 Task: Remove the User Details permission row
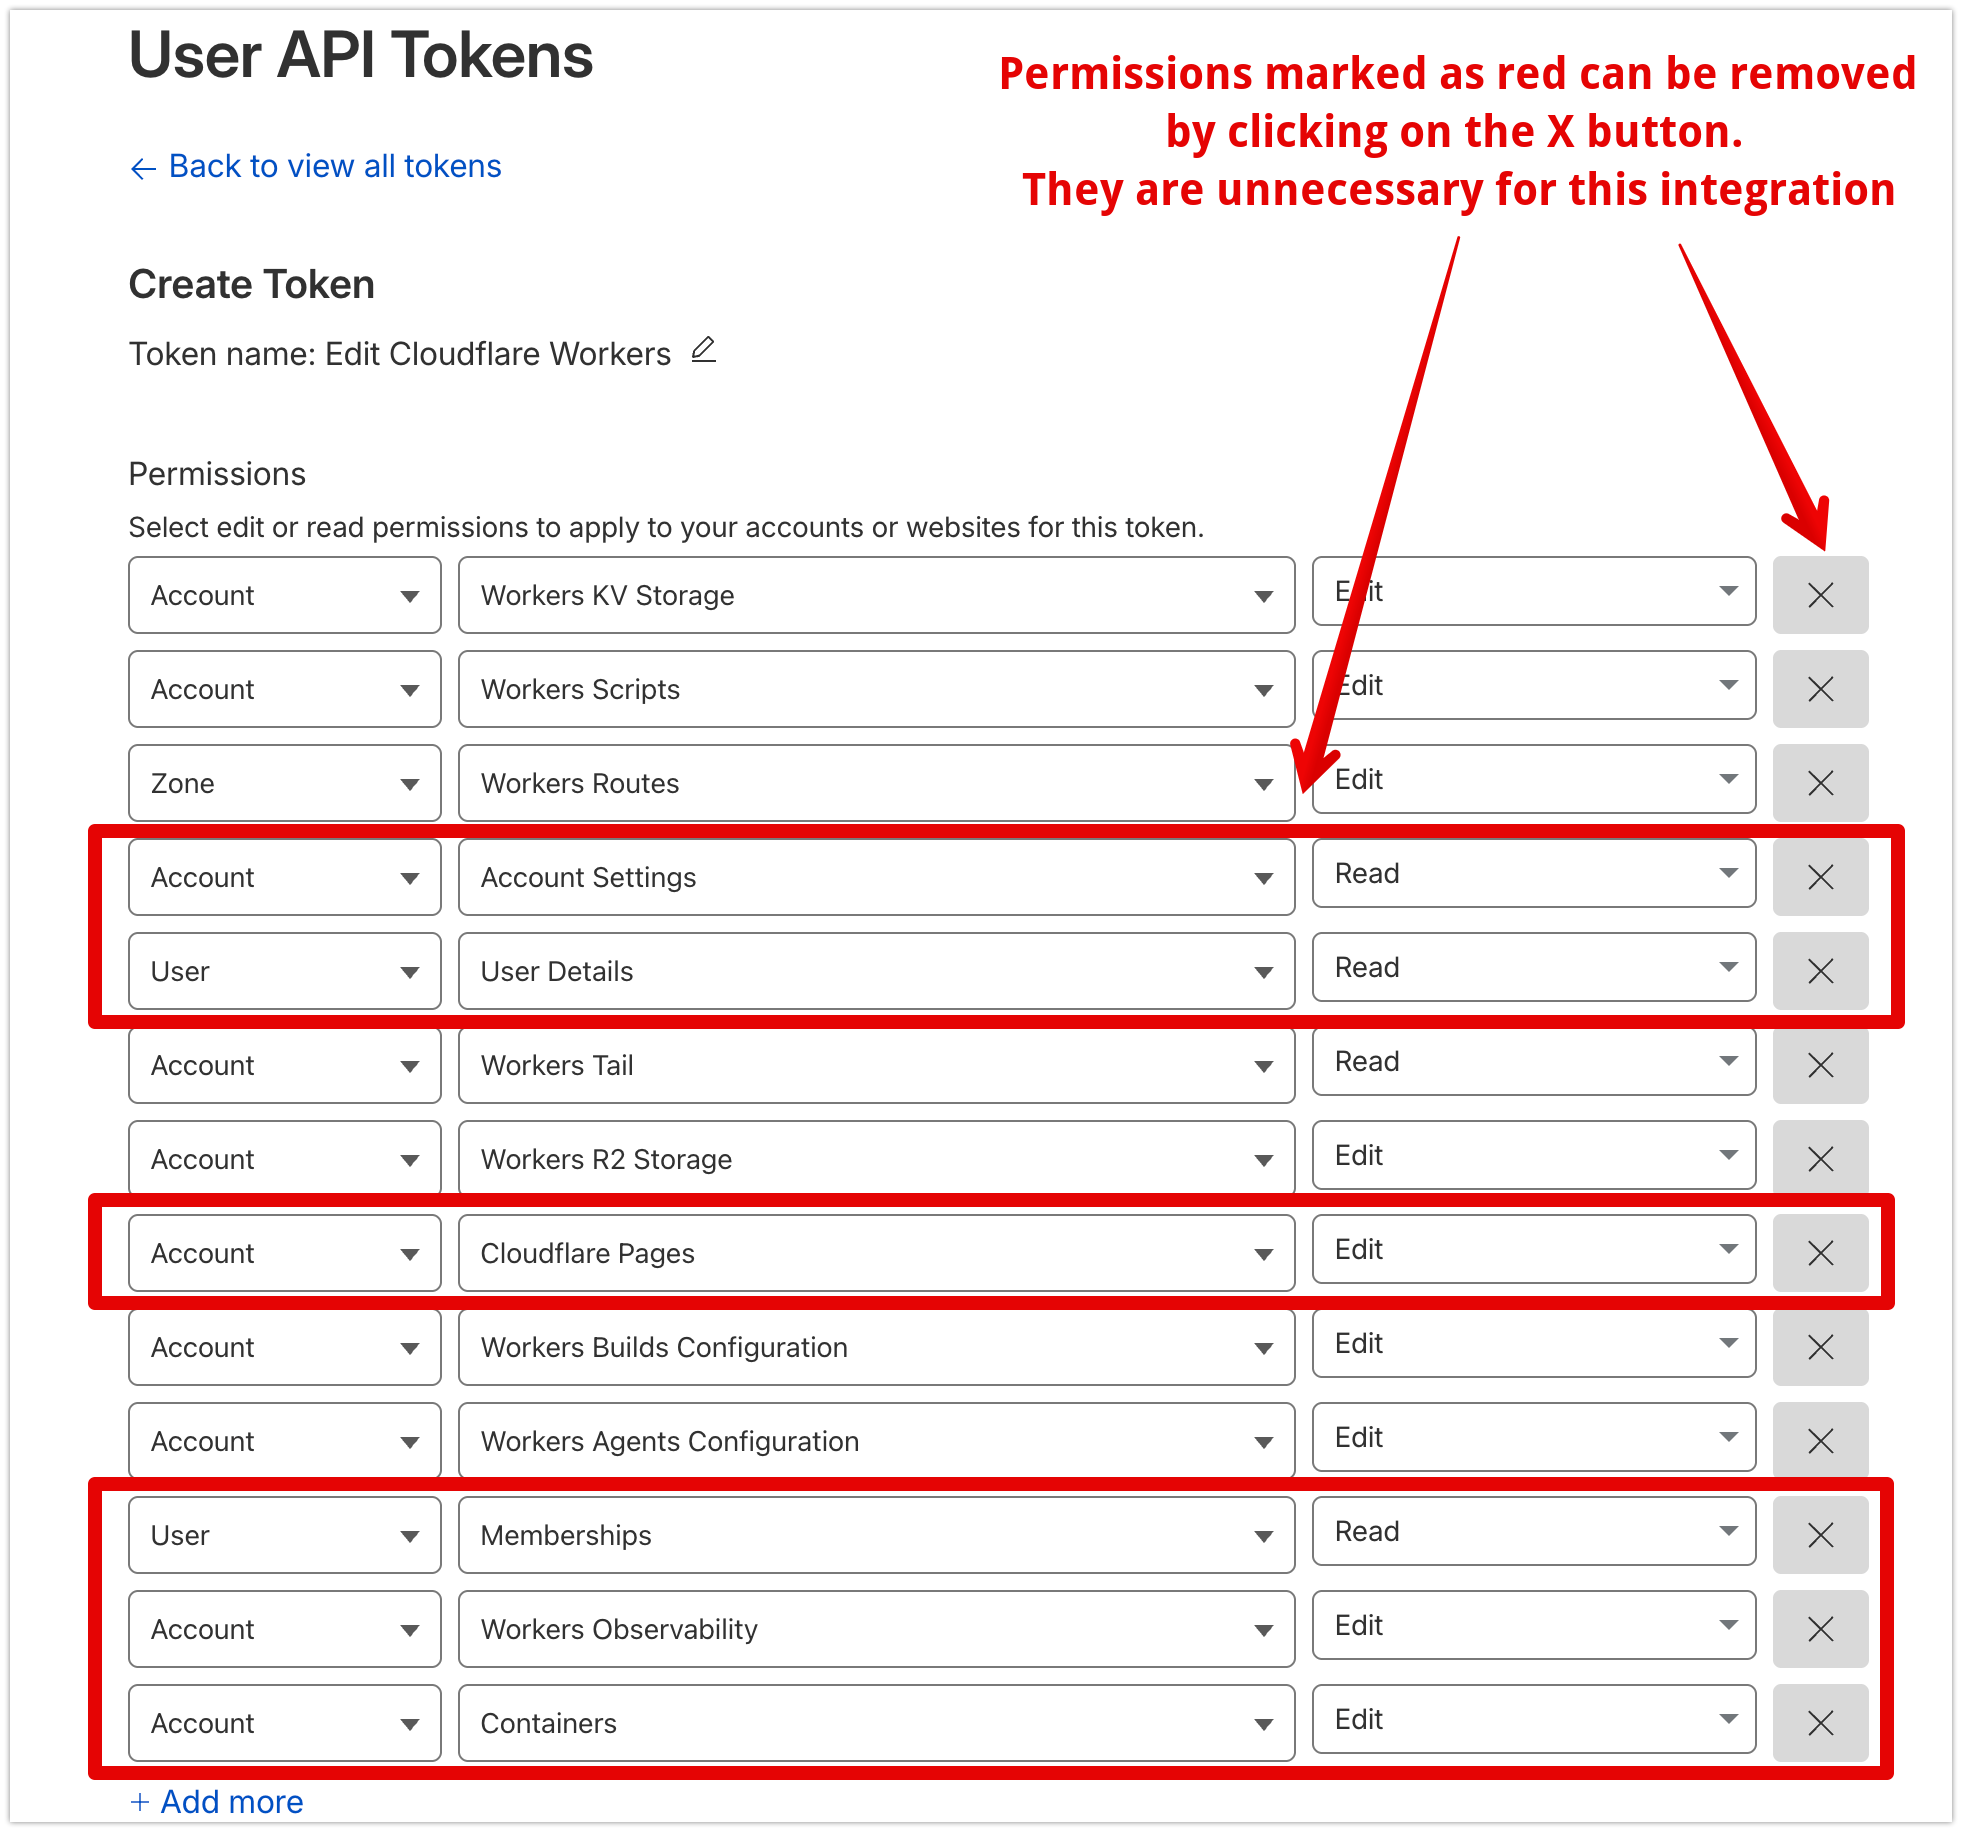coord(1819,970)
